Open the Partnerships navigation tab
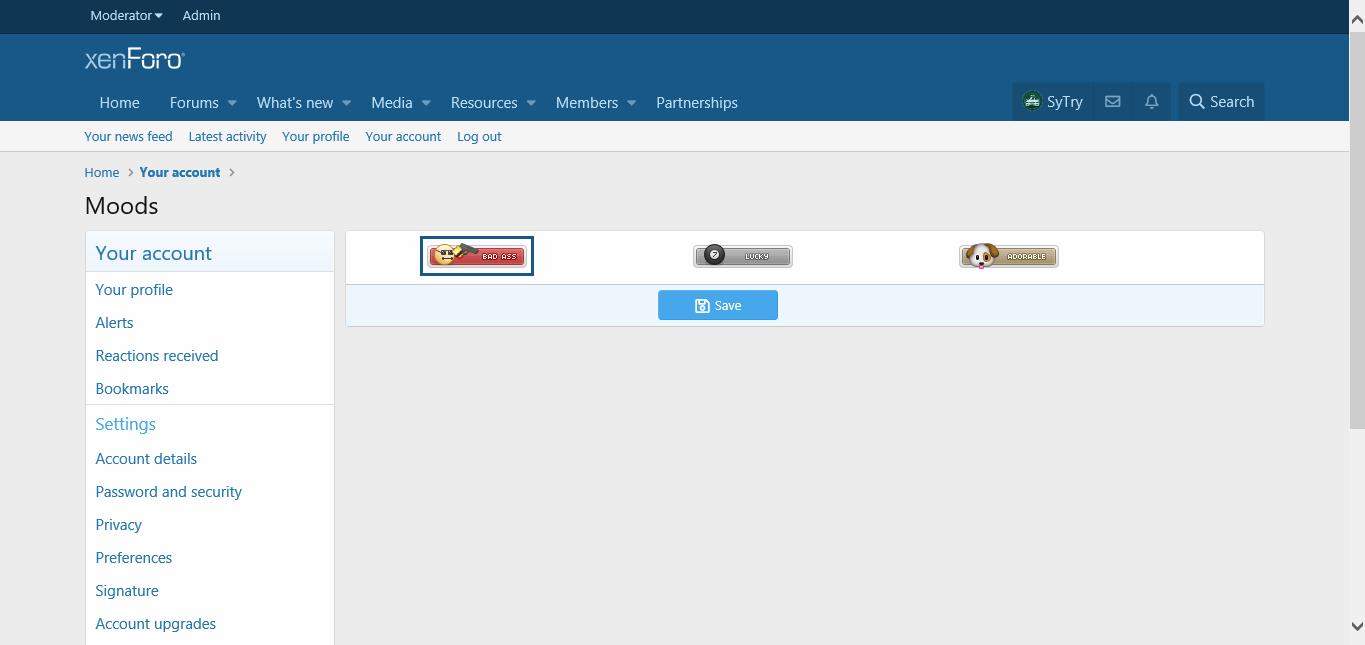Screen dimensions: 1365x645 [696, 103]
